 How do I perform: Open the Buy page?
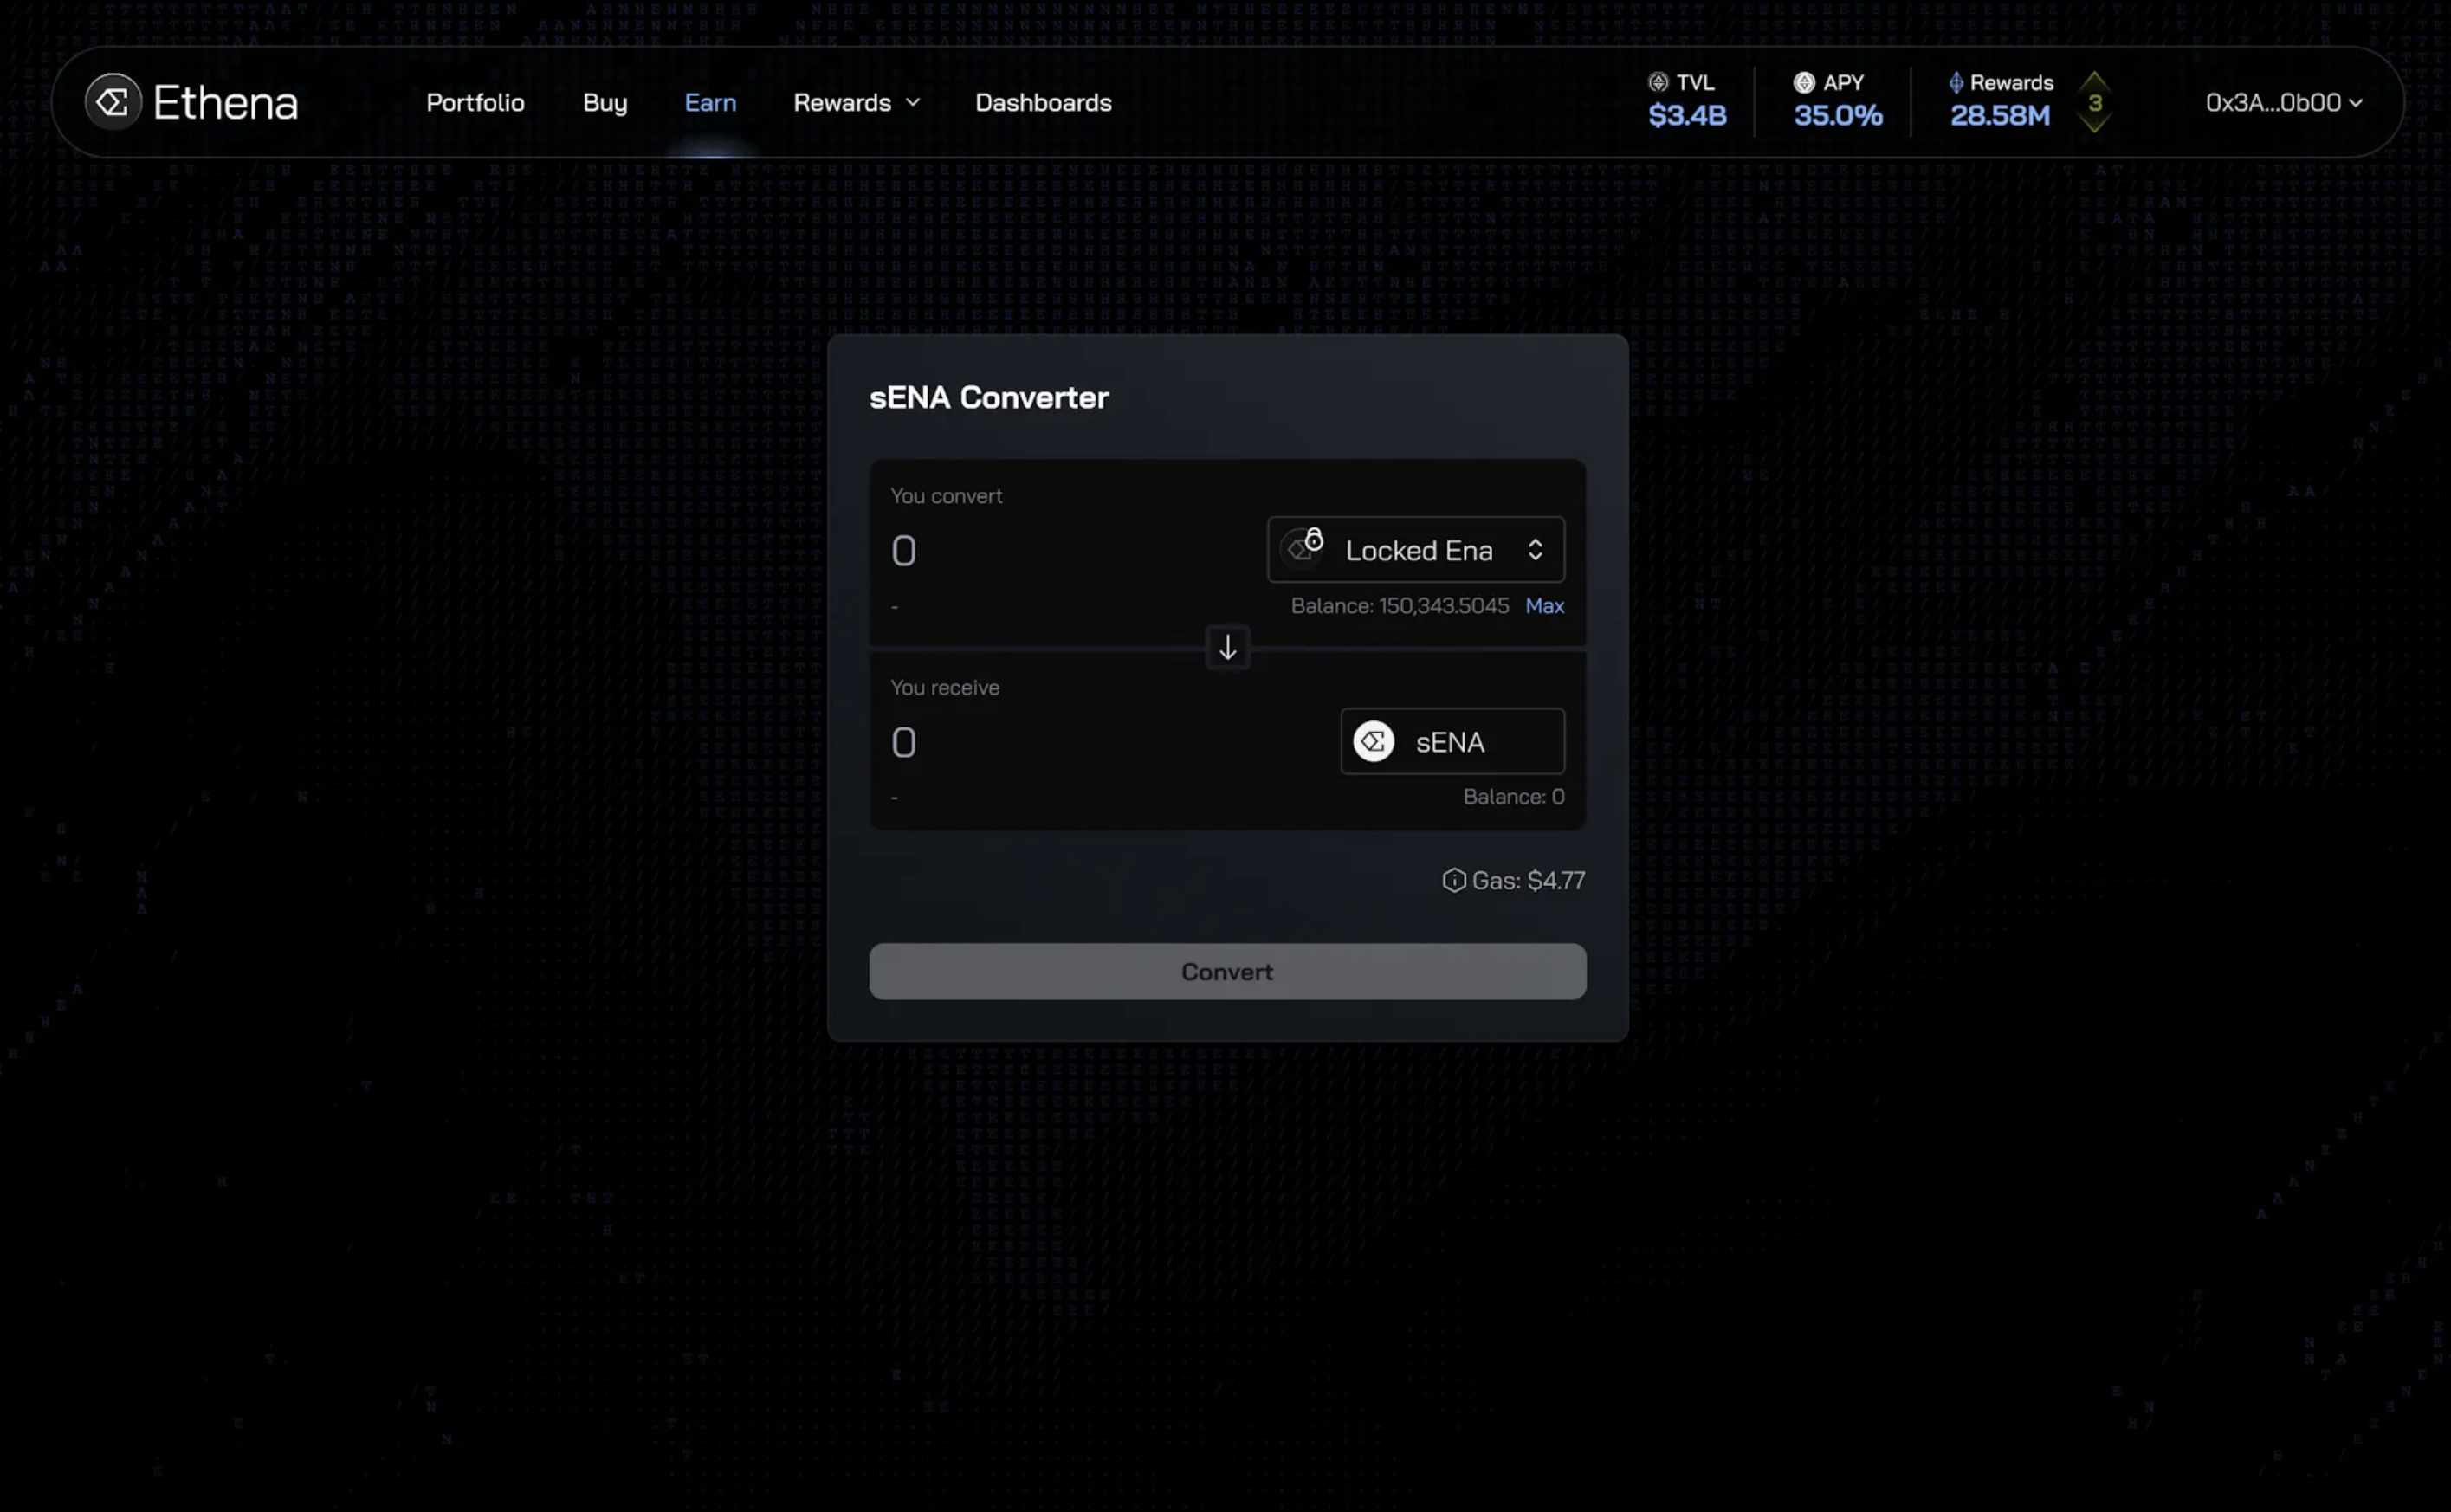pyautogui.click(x=605, y=102)
